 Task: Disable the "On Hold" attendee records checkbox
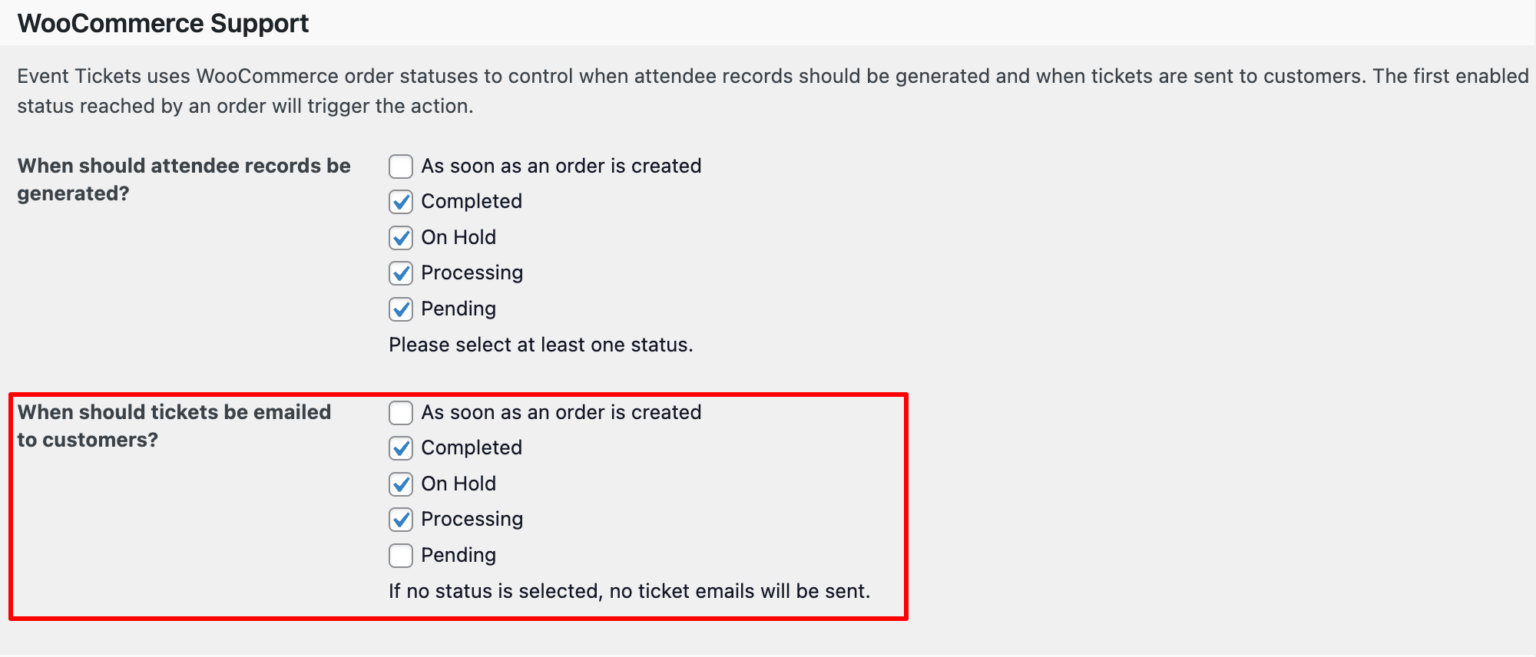(401, 237)
